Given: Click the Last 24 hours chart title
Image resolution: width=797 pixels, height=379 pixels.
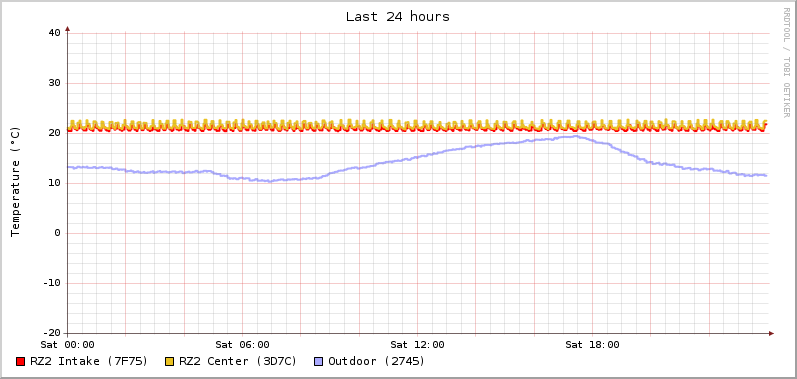Looking at the screenshot, I should (x=398, y=16).
